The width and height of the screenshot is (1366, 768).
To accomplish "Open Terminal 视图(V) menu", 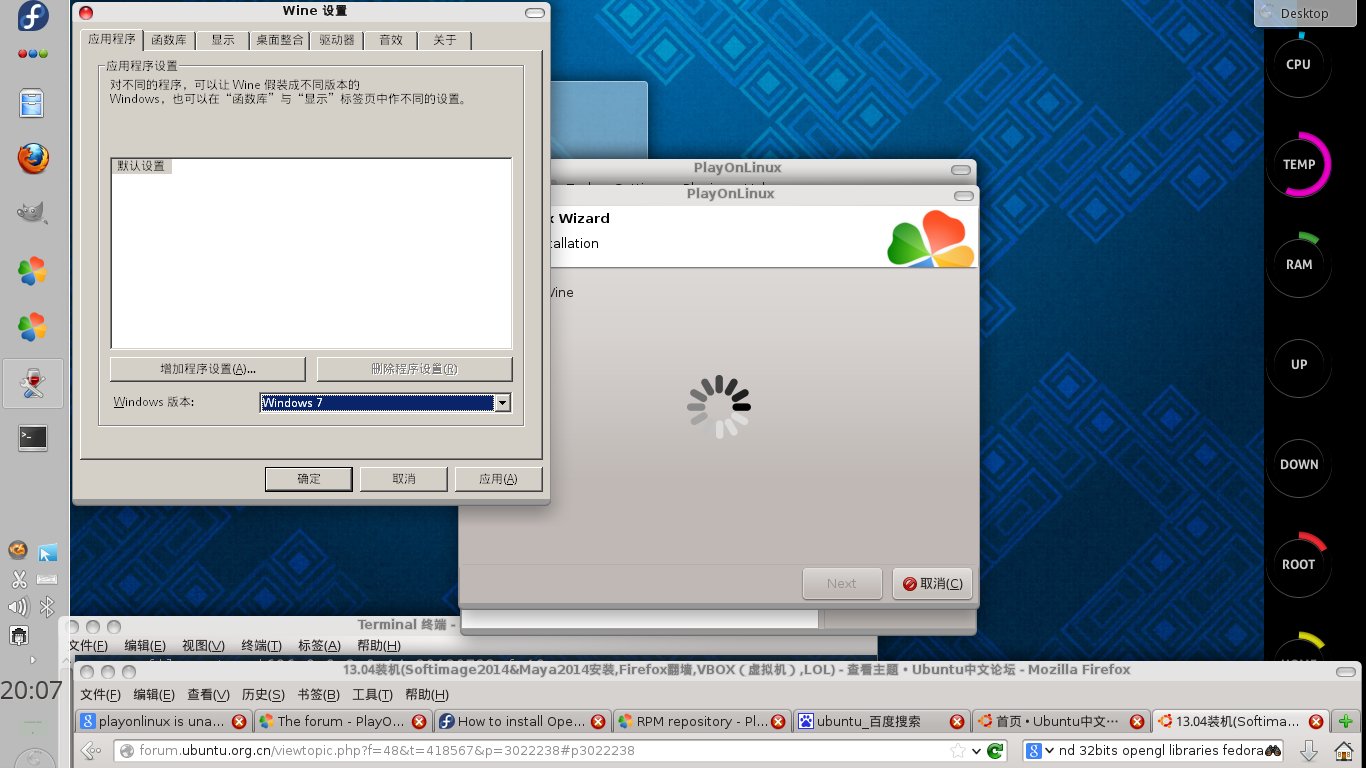I will coord(203,646).
